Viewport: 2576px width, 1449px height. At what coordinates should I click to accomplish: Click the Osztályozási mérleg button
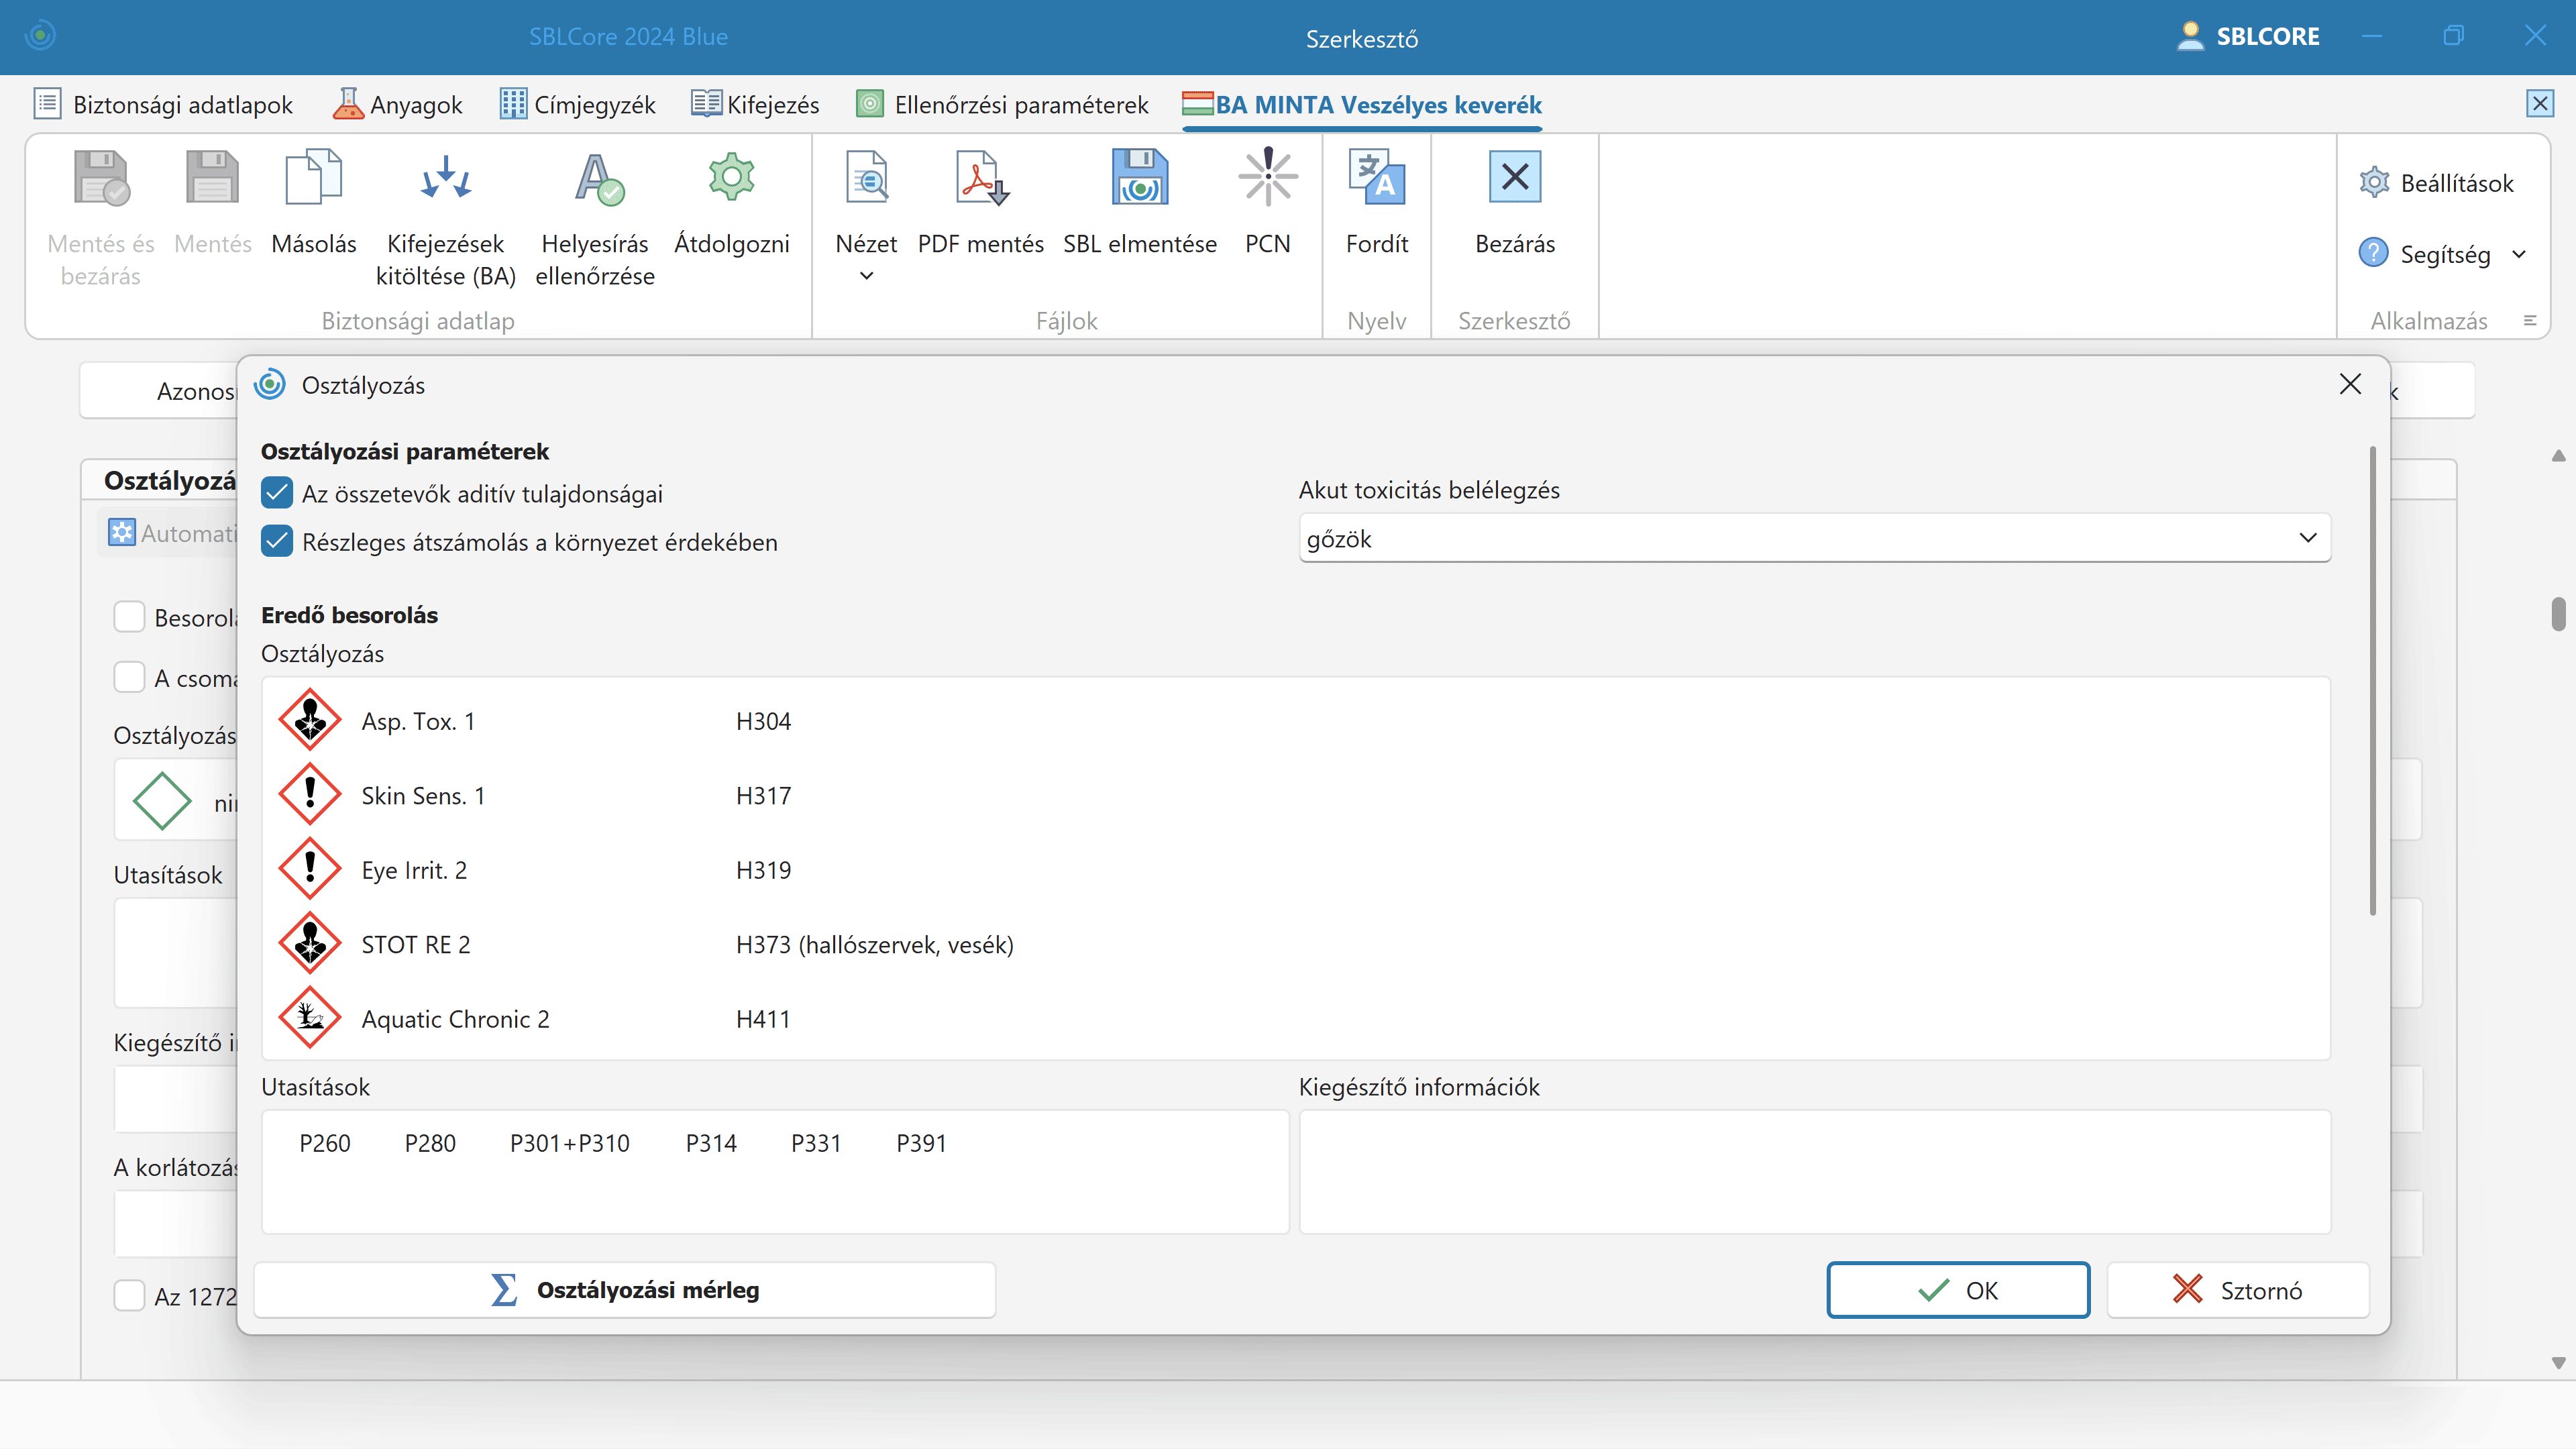[625, 1290]
